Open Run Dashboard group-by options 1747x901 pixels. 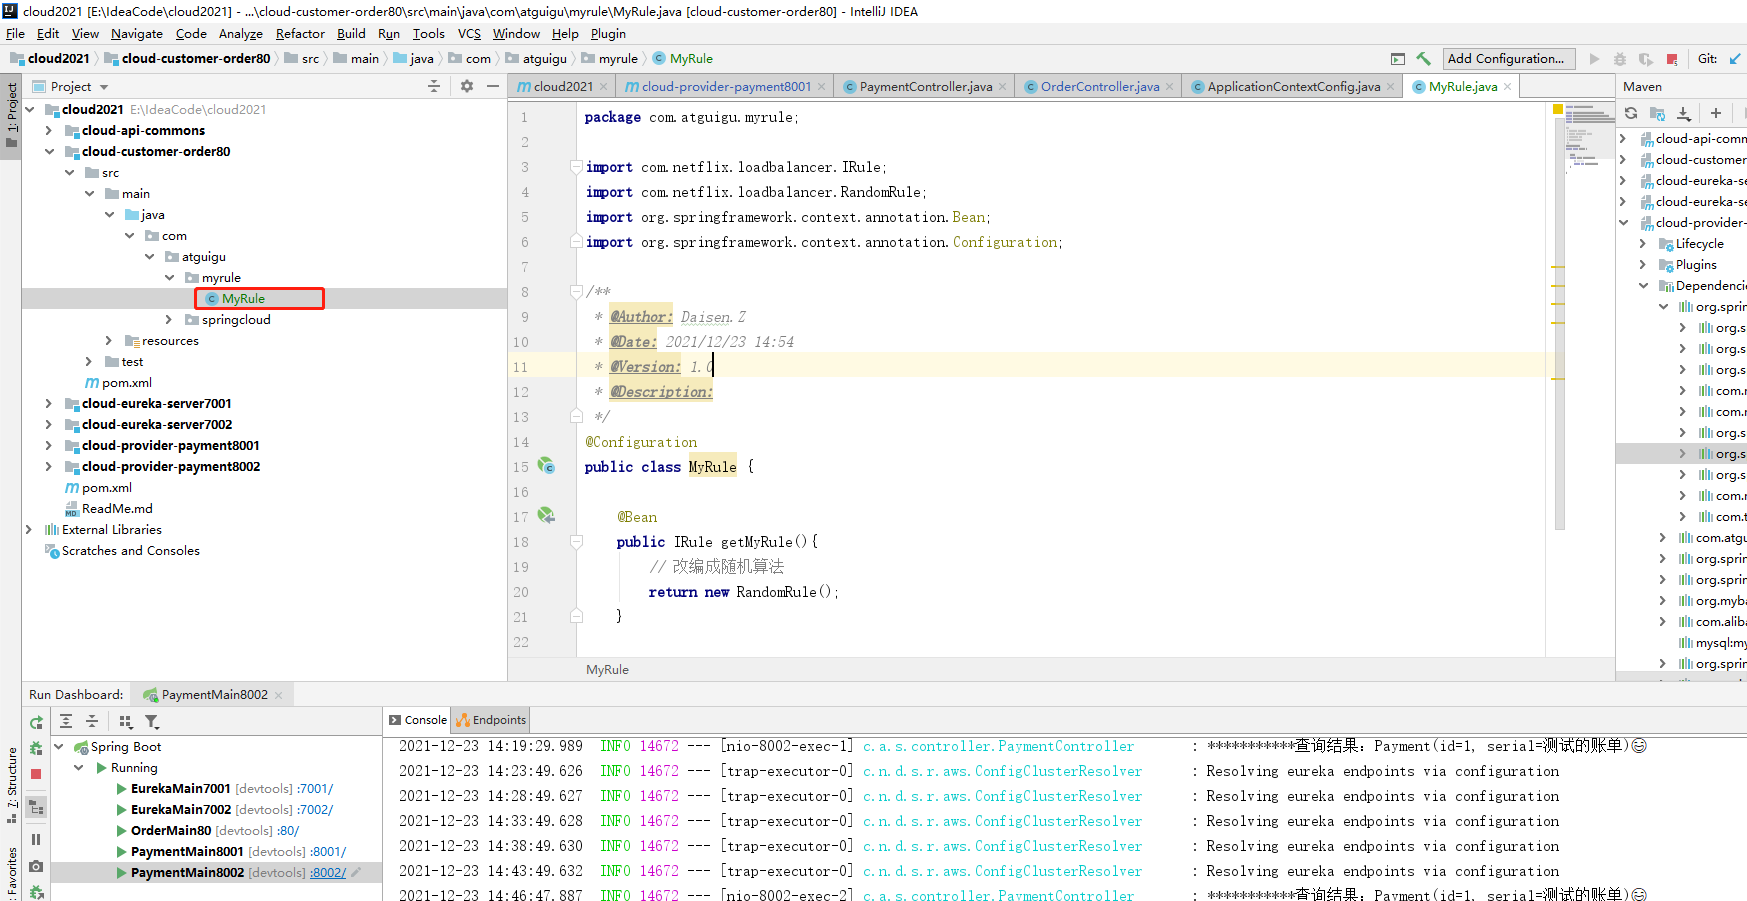[x=126, y=722]
